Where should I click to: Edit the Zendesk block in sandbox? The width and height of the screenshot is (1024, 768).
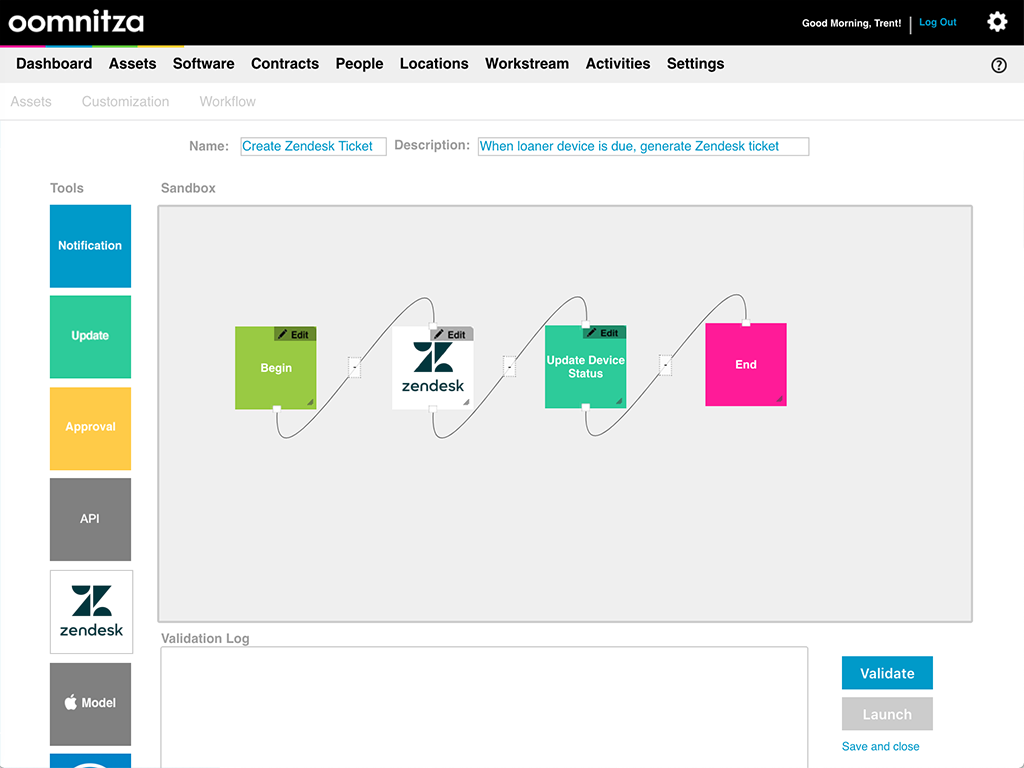point(451,335)
